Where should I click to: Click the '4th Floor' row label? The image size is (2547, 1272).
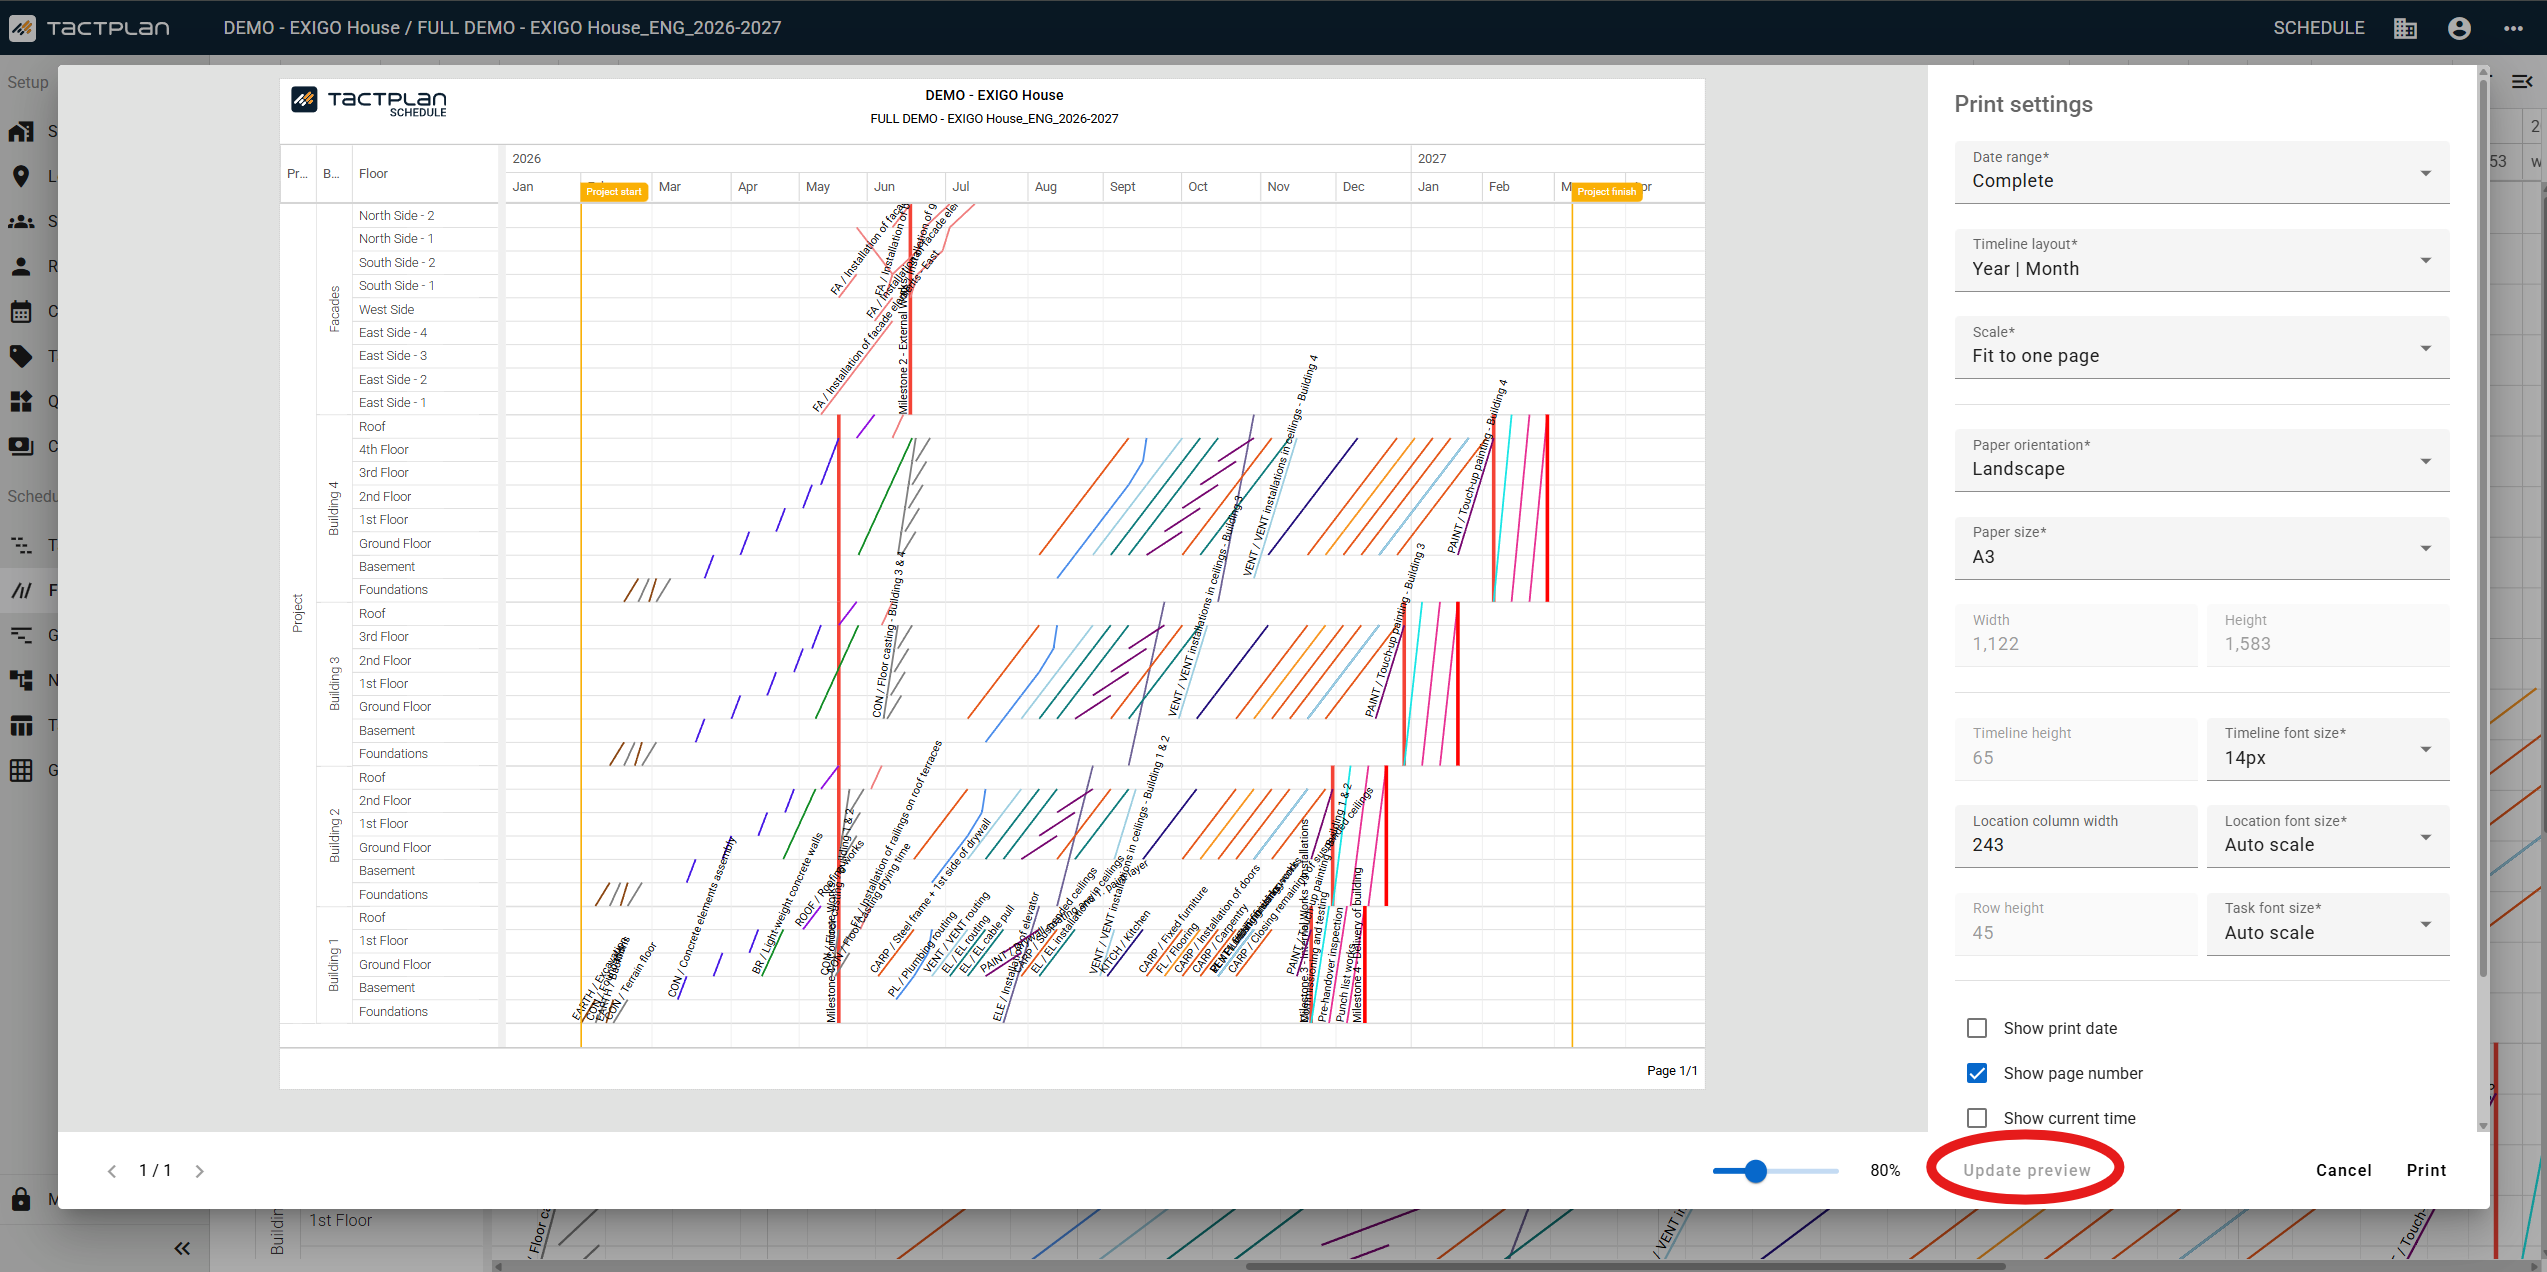pyautogui.click(x=384, y=450)
